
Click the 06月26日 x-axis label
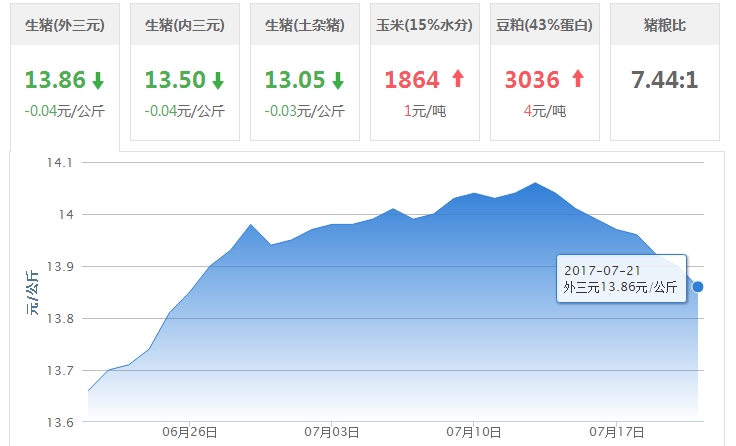pos(189,432)
